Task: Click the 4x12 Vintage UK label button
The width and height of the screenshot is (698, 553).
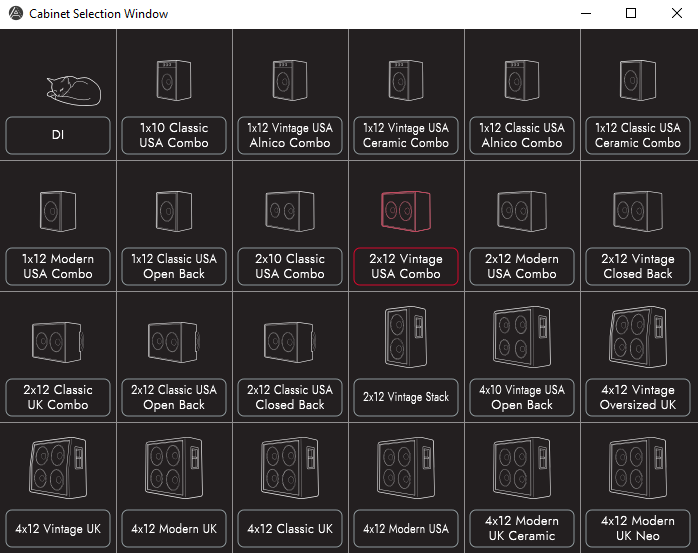Action: click(x=58, y=528)
